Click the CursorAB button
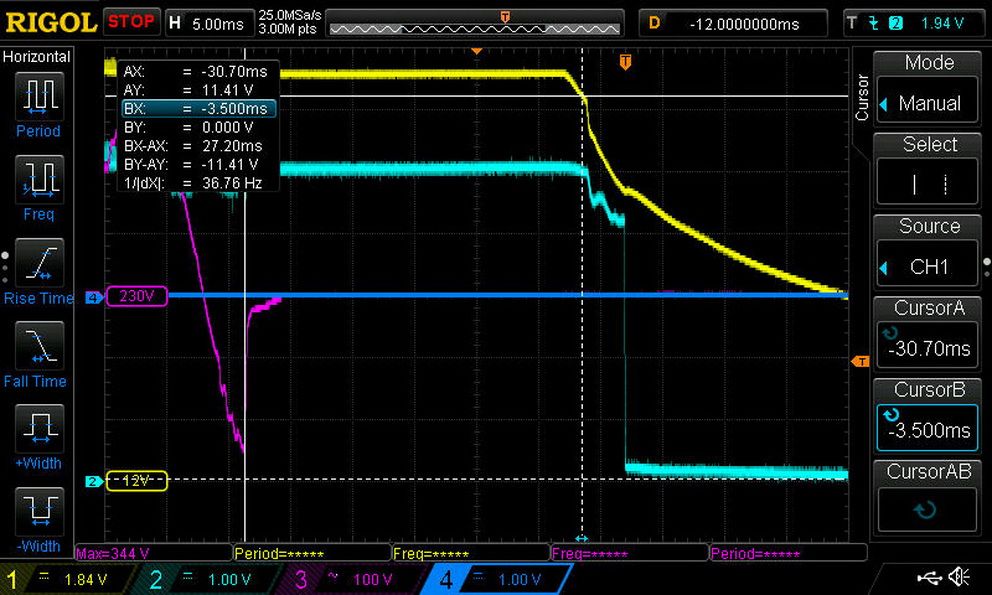992x595 pixels. (x=927, y=497)
